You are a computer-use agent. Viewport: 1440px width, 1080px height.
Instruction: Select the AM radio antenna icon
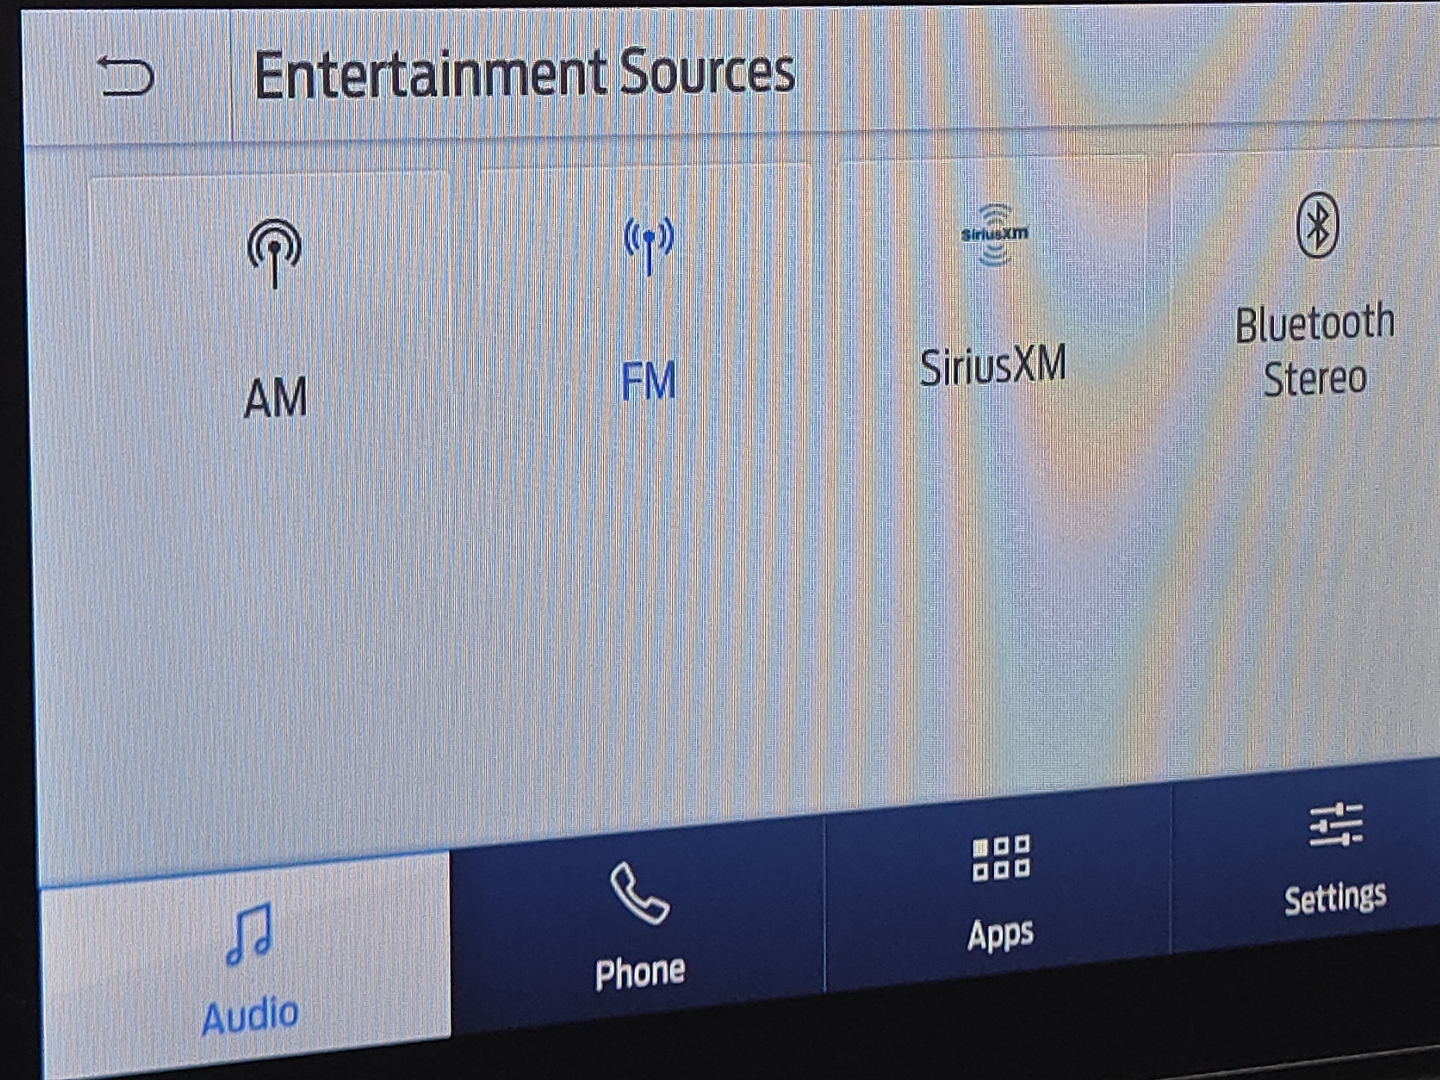point(274,252)
